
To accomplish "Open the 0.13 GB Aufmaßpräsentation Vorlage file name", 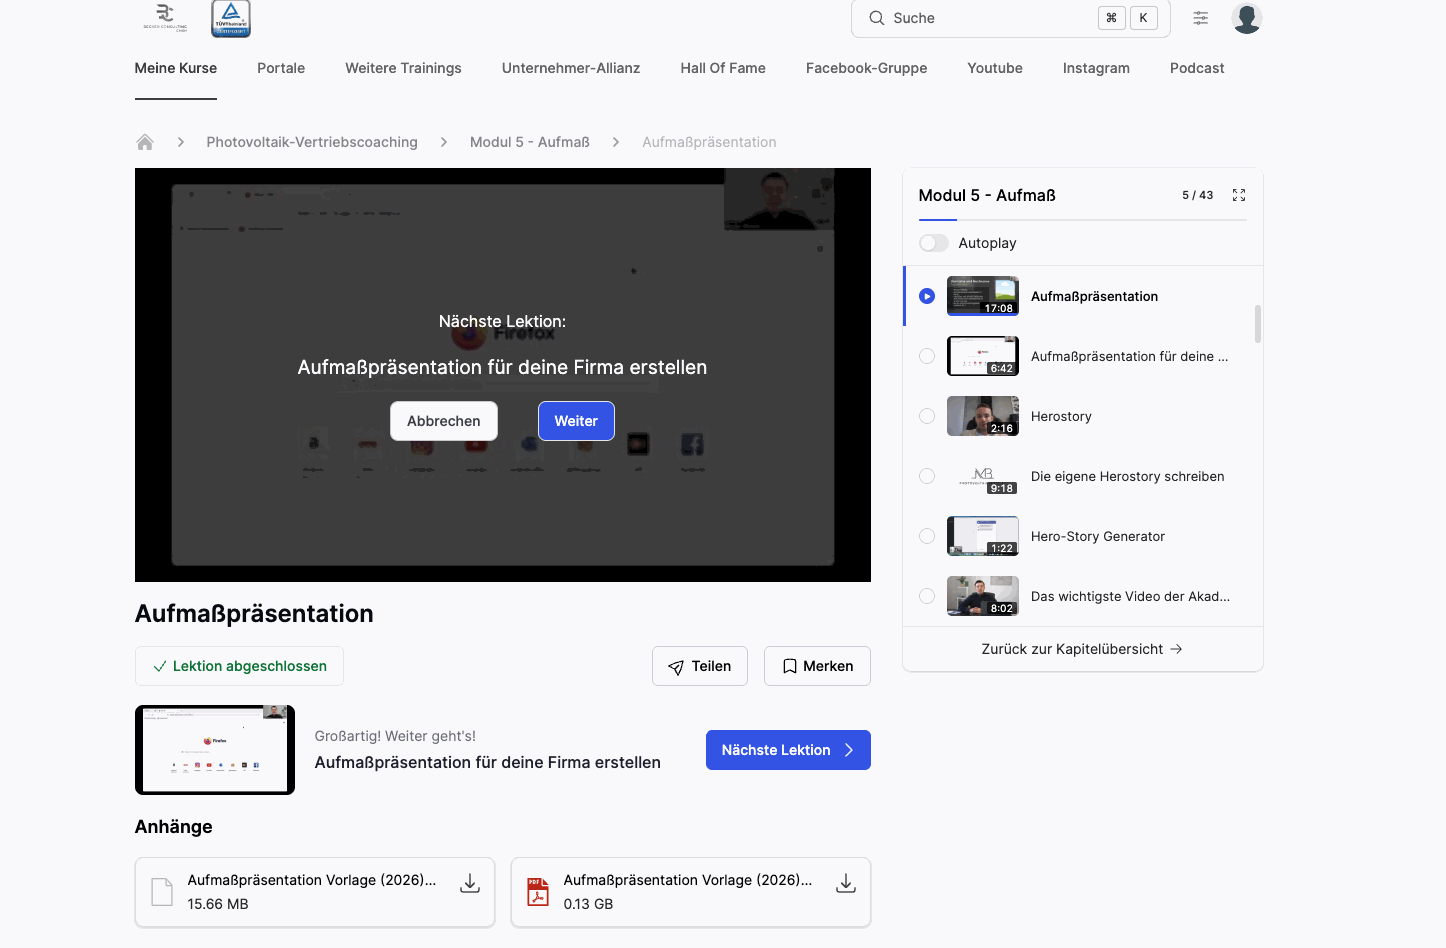I will 688,880.
